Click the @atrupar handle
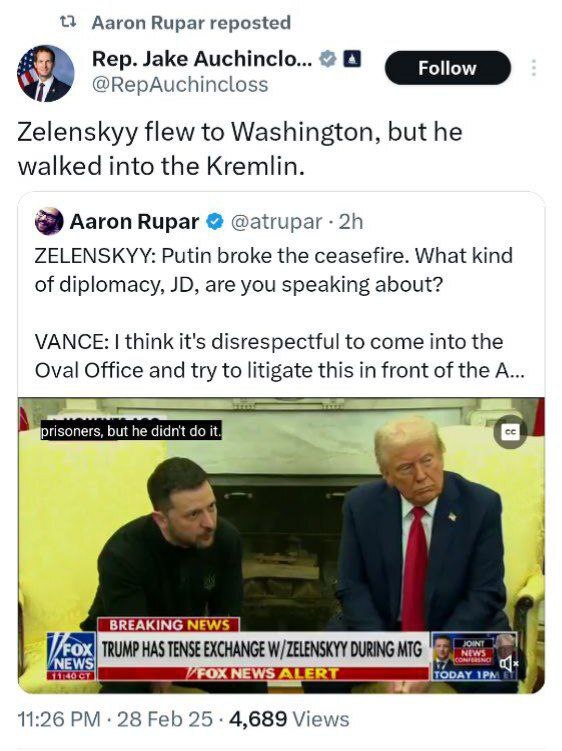Viewport: 562px width, 751px height. [276, 222]
